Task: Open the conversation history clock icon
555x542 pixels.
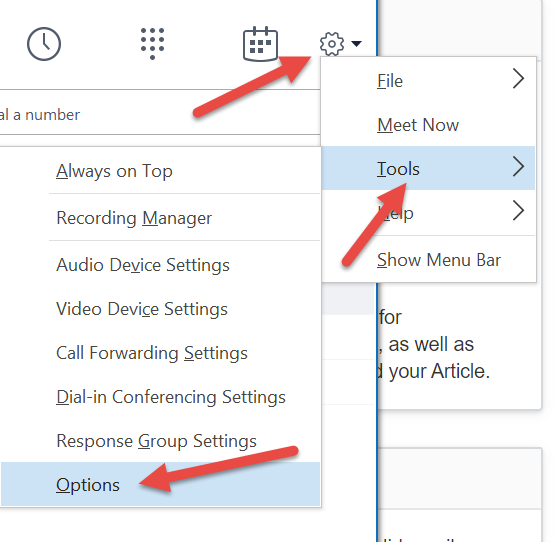Action: [x=44, y=44]
